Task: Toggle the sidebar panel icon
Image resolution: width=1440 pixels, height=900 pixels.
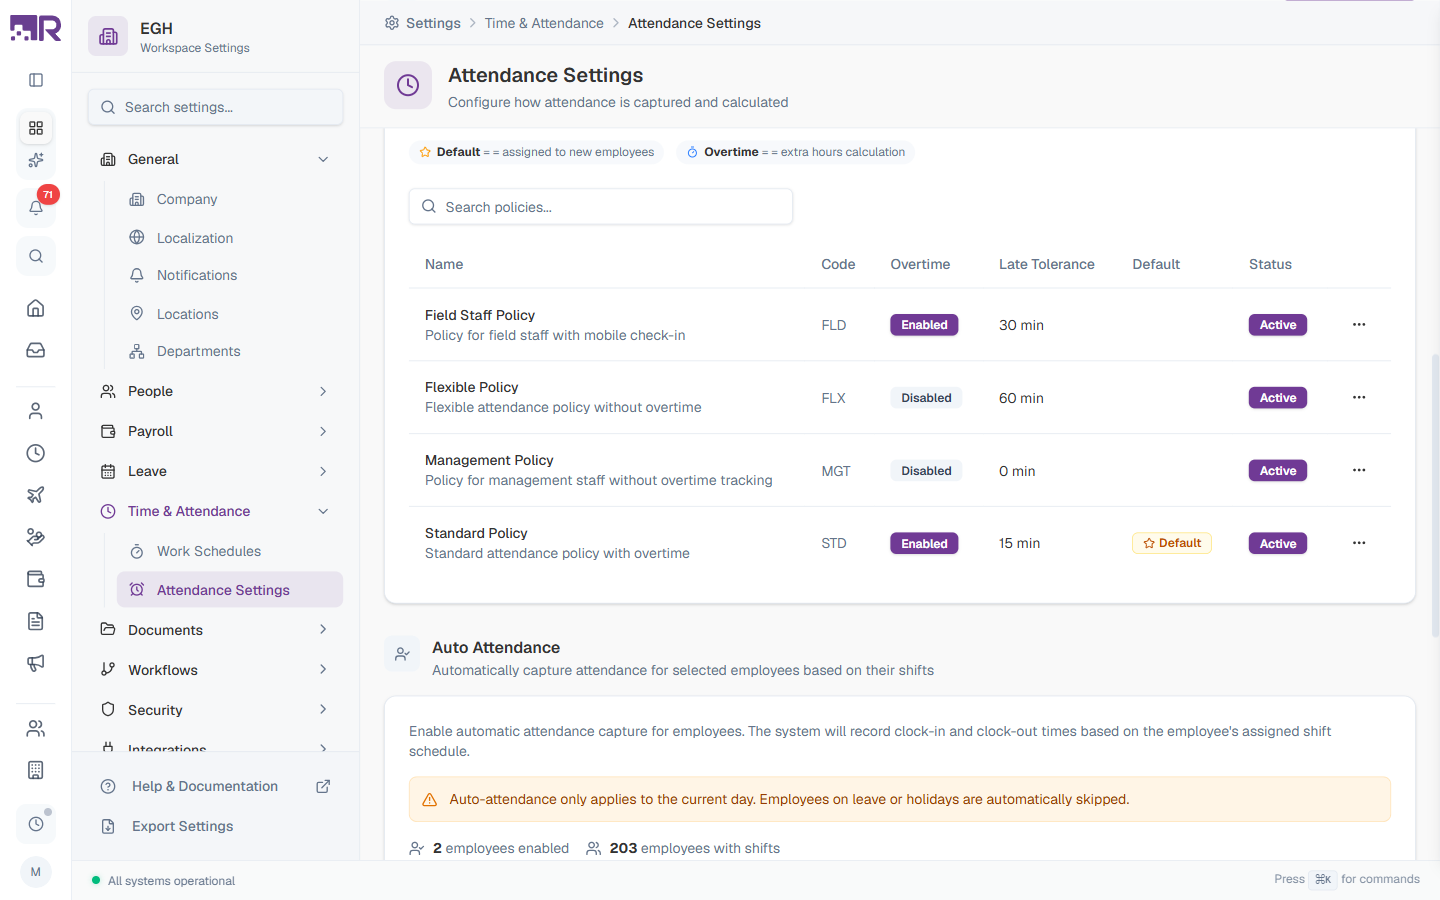Action: coord(36,80)
